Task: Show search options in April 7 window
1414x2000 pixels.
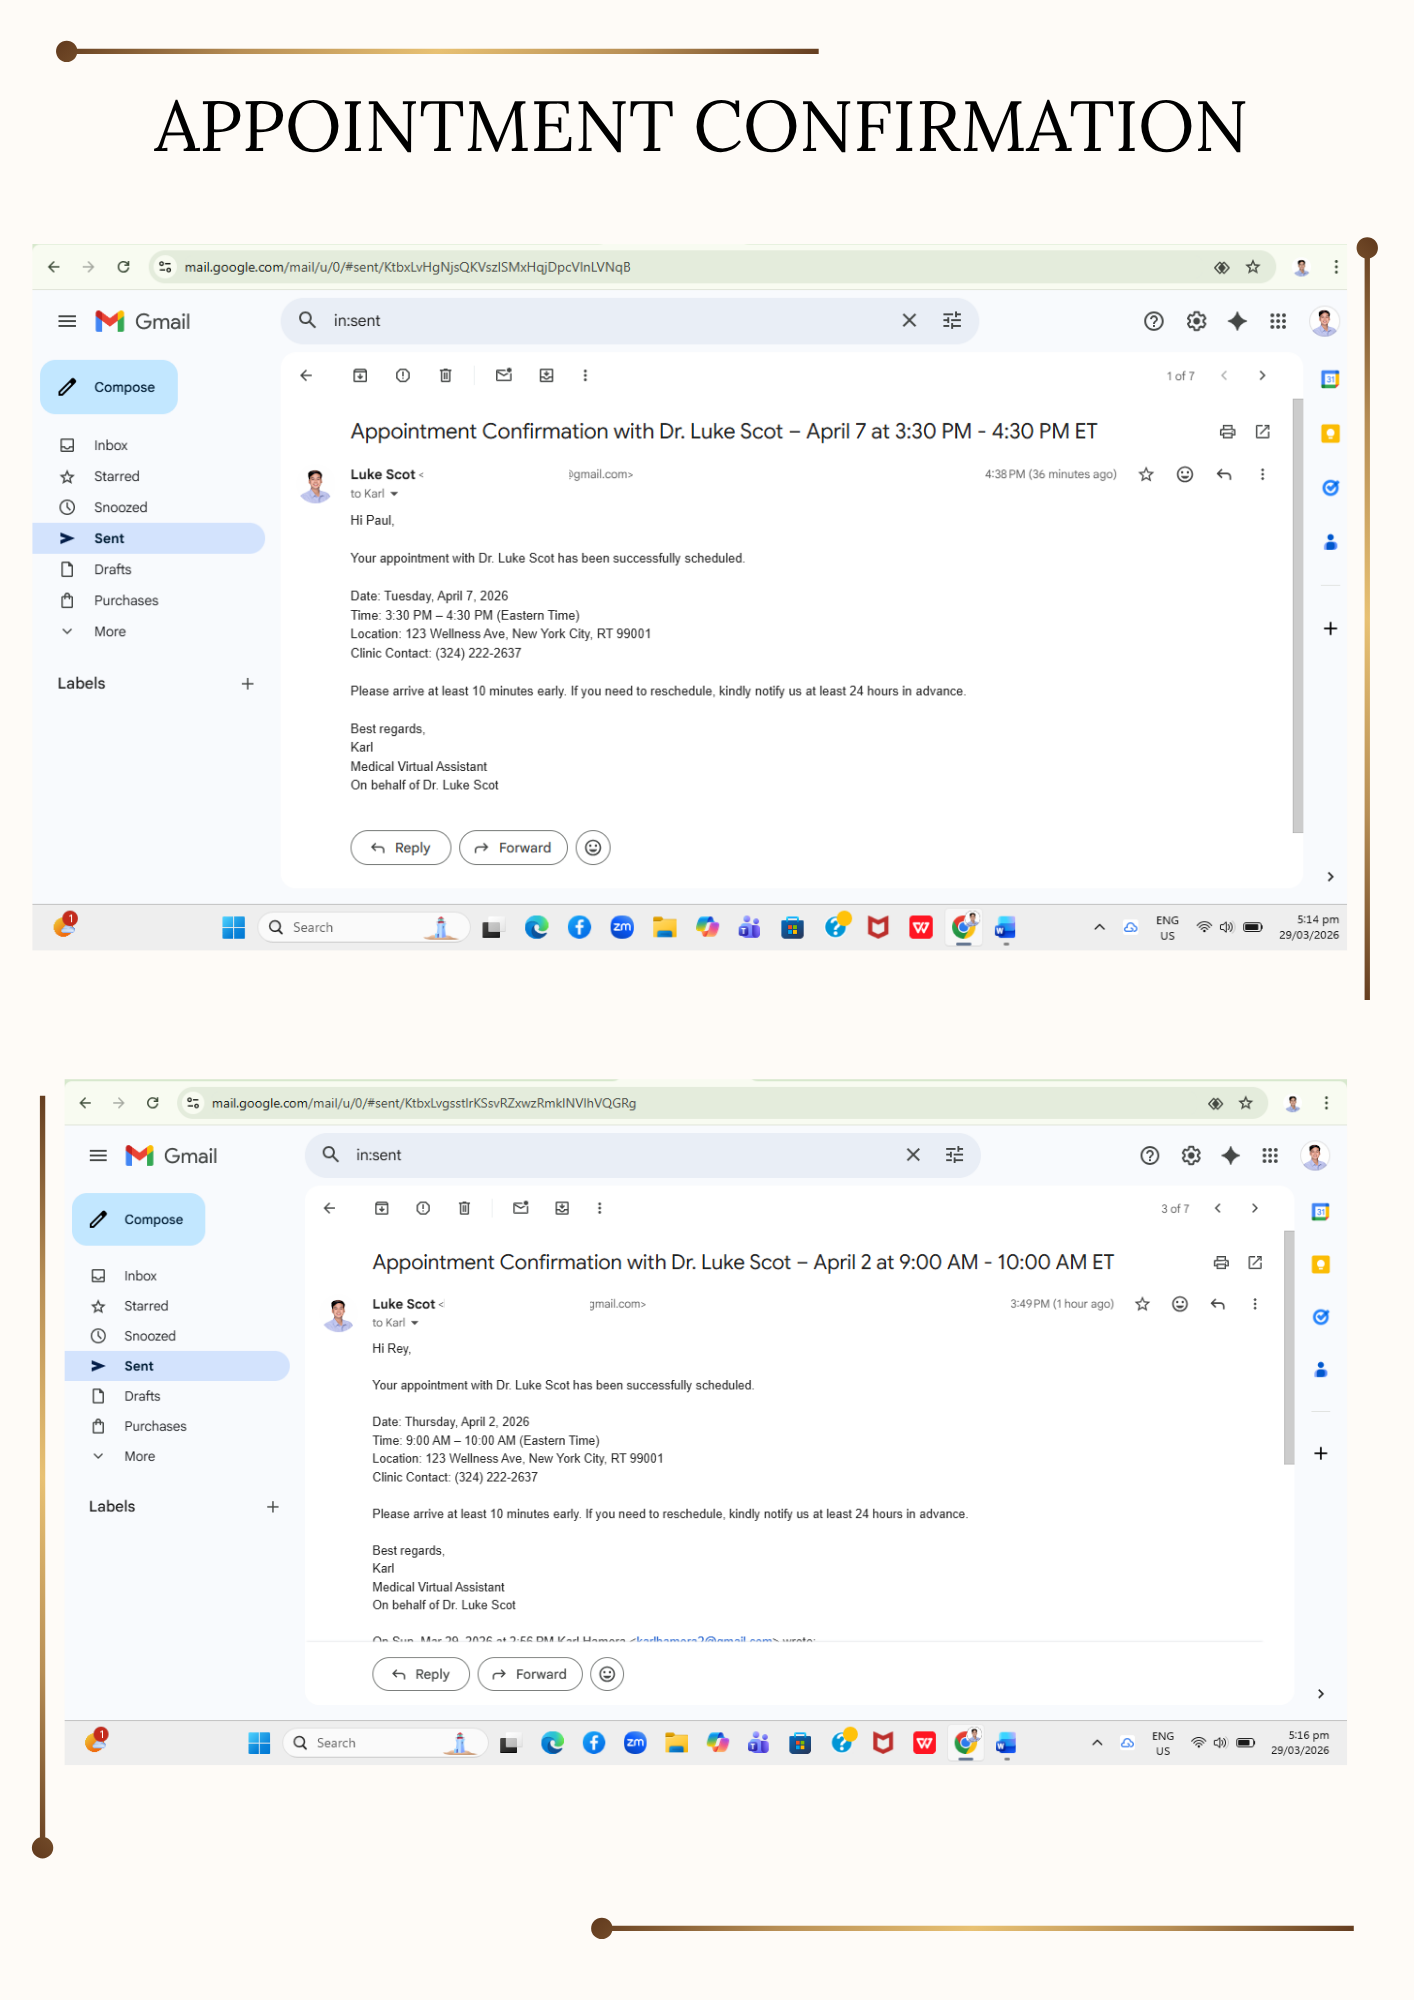Action: pyautogui.click(x=952, y=320)
